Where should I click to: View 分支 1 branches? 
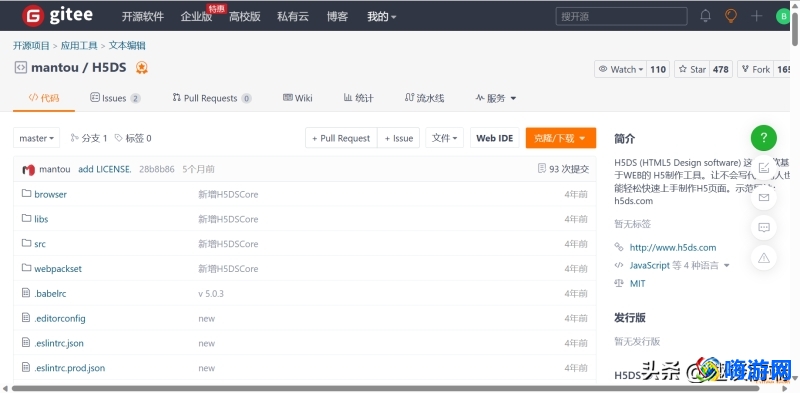tap(89, 138)
